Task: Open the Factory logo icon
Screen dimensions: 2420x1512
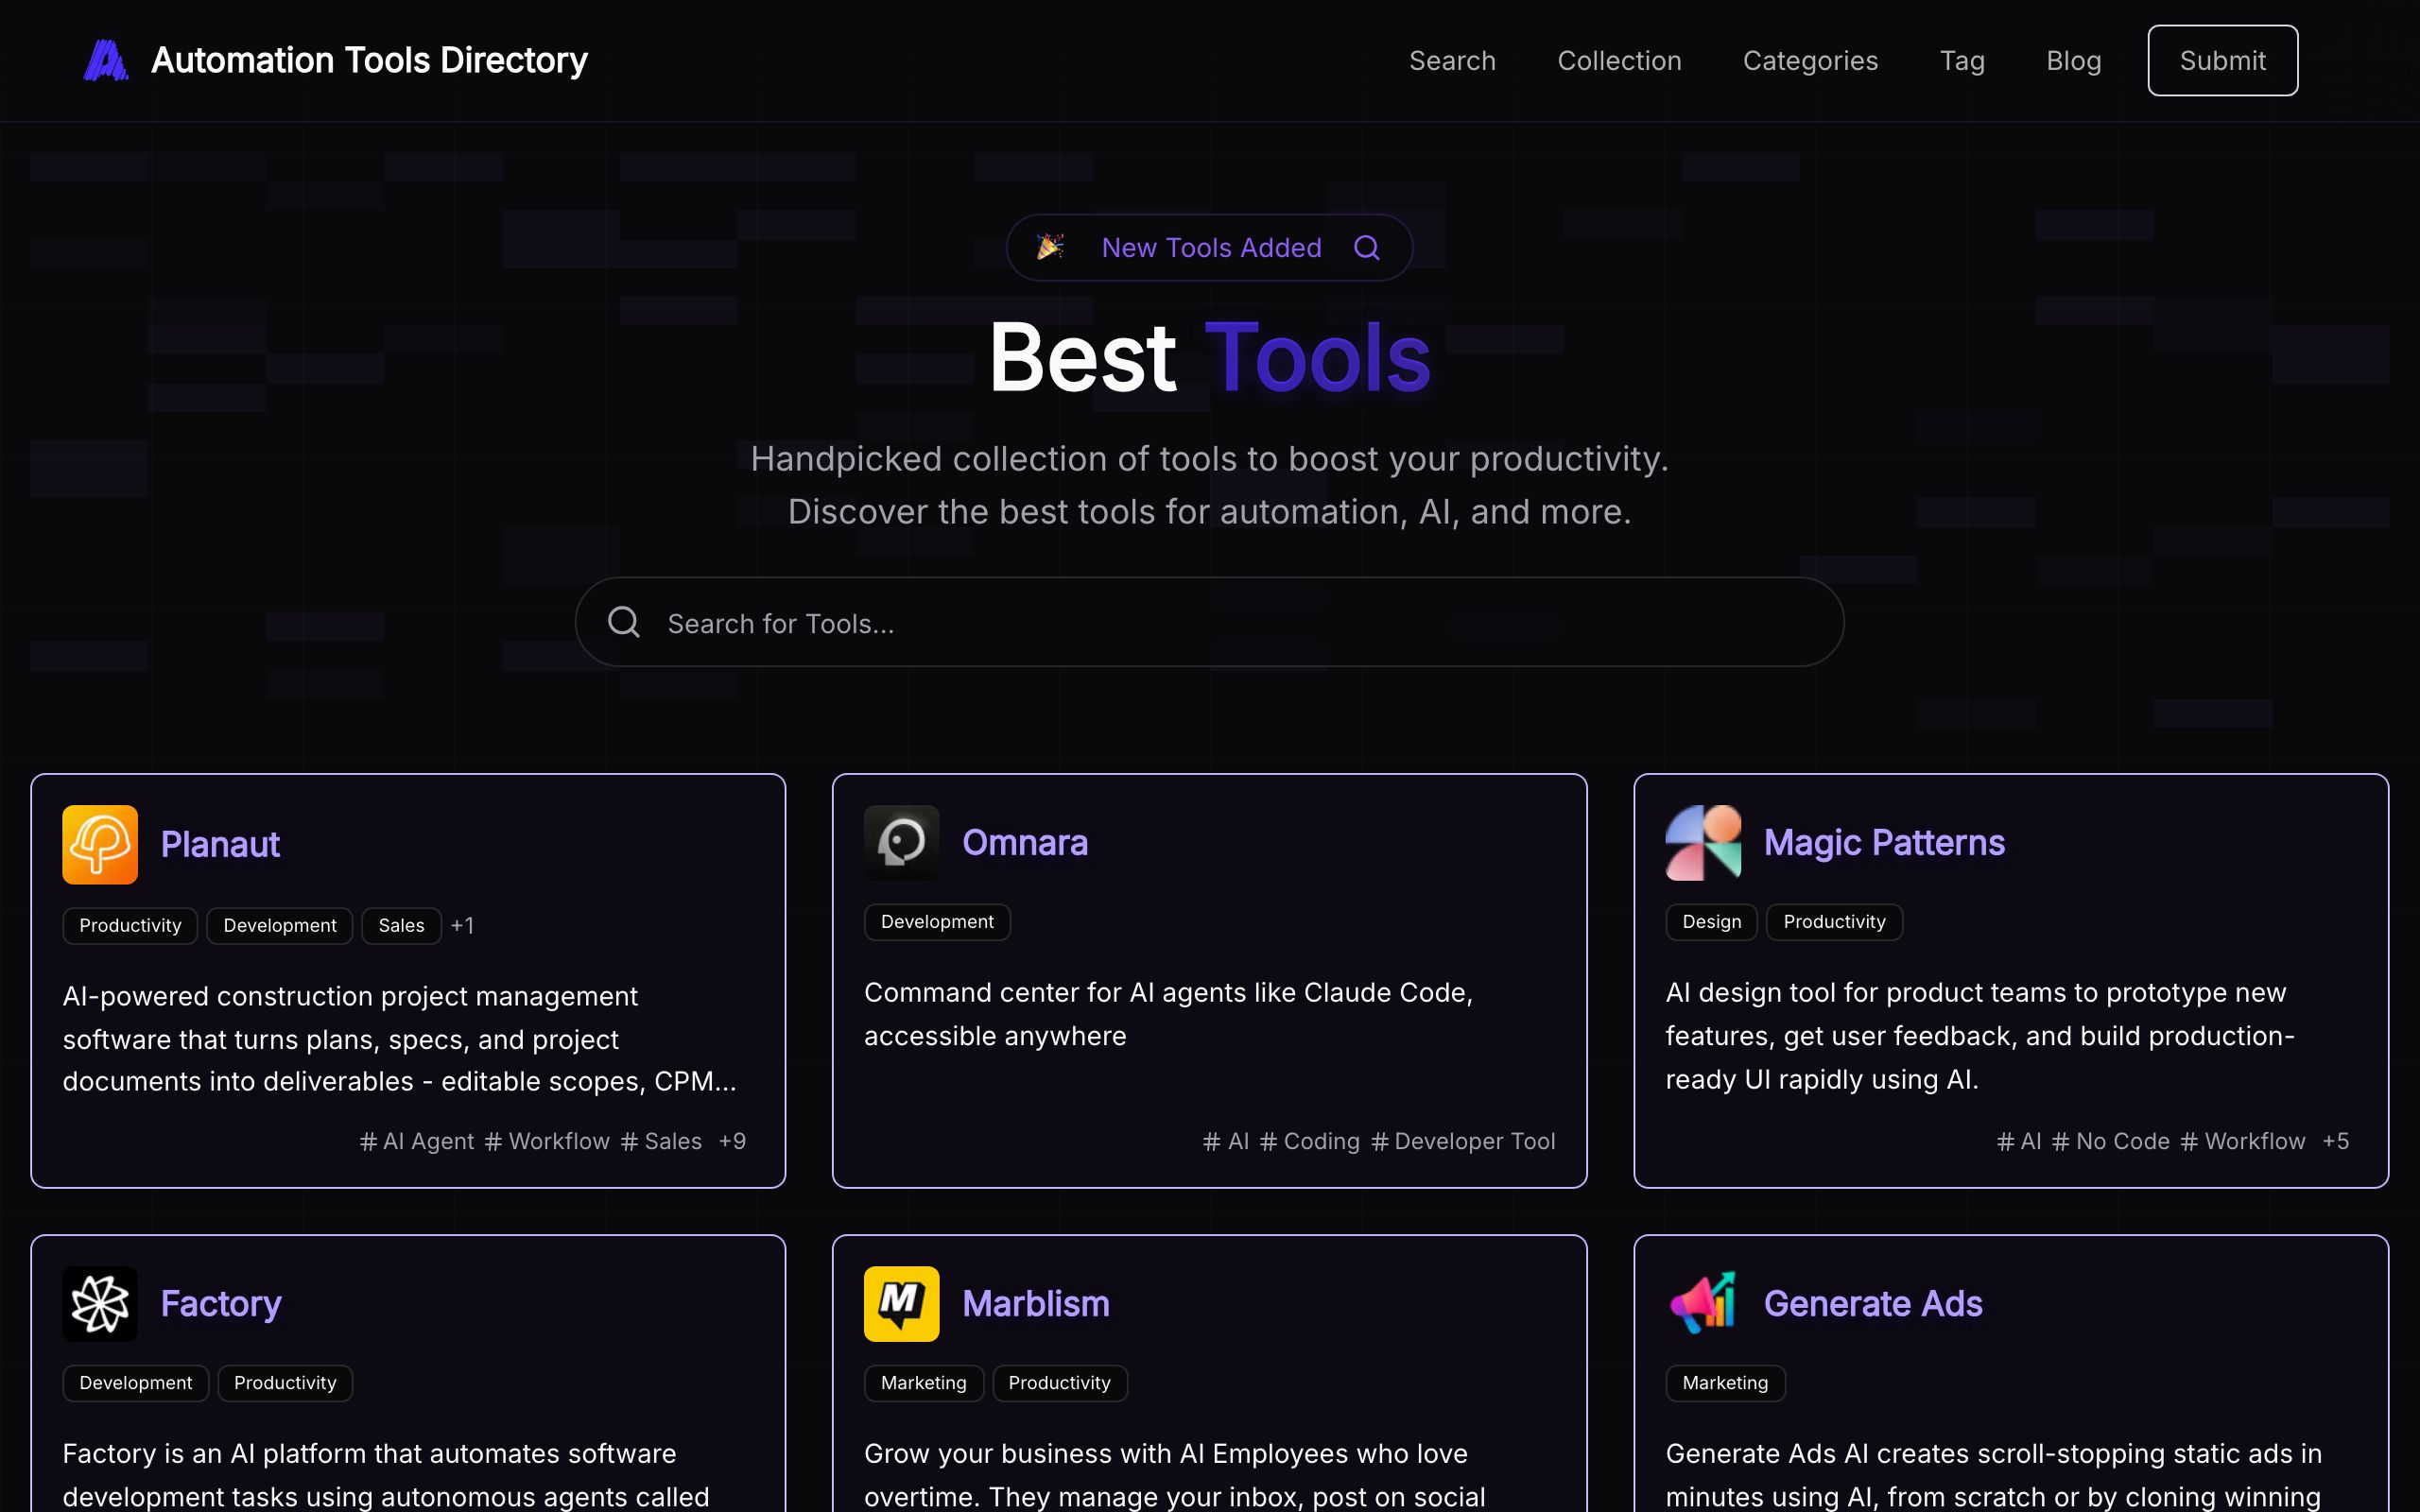Action: pos(100,1304)
